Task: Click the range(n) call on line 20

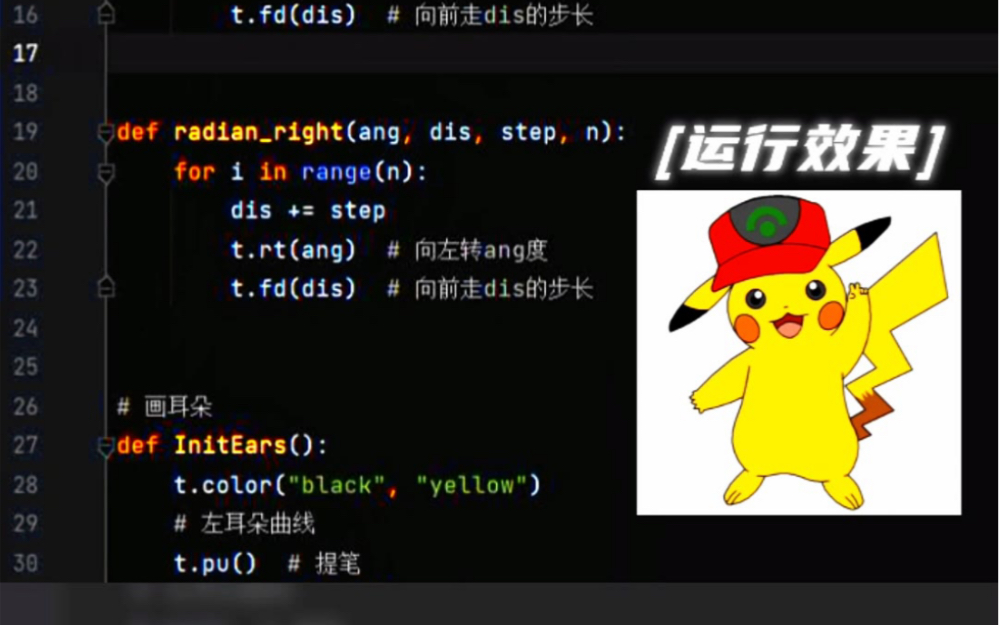Action: [357, 172]
